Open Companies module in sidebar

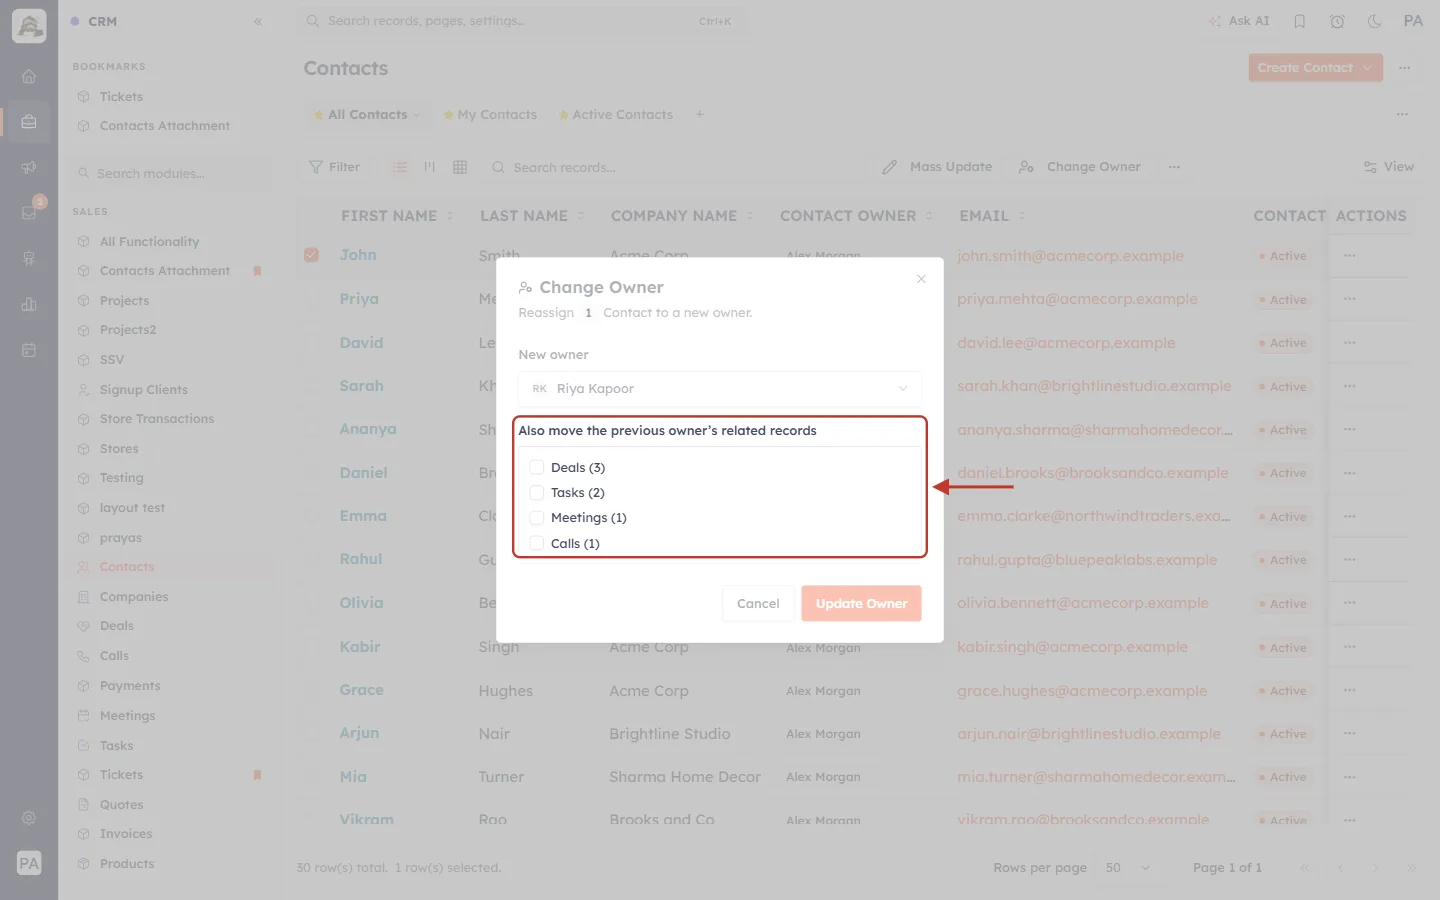[134, 597]
